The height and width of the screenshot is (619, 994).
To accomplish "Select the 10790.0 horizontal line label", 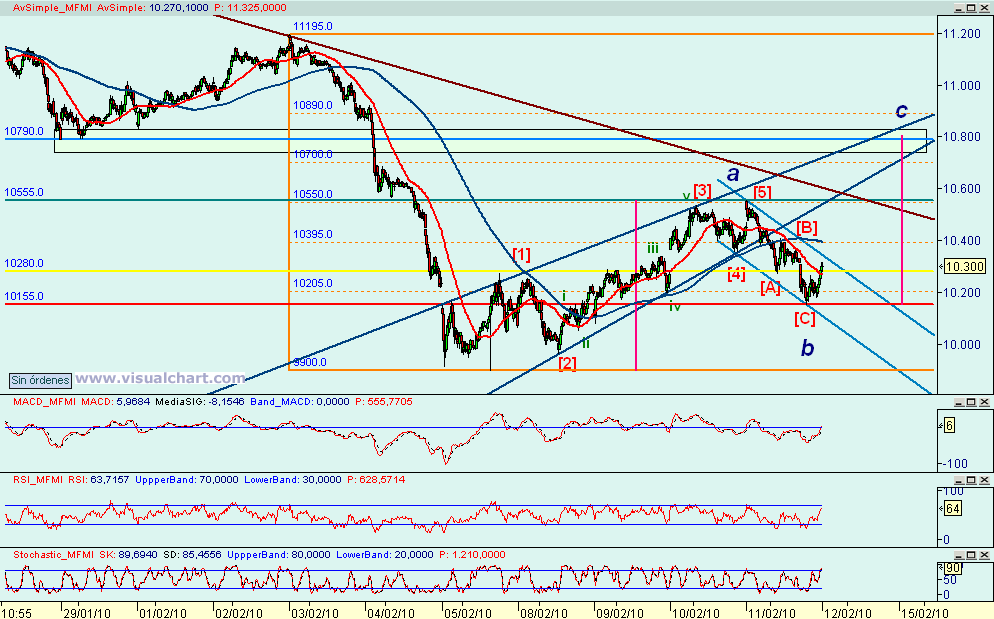I will pos(24,132).
